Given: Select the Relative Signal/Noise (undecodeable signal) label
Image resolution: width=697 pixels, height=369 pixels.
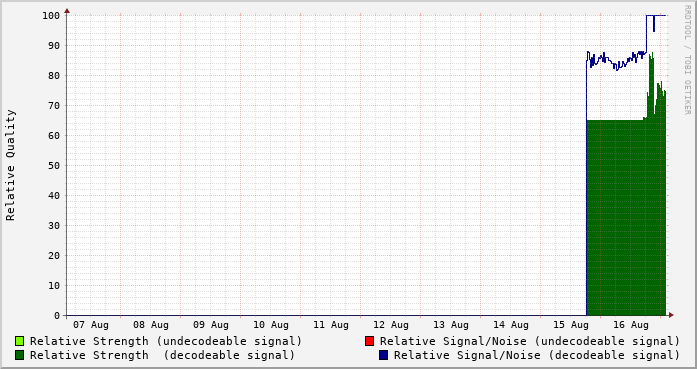Looking at the screenshot, I should click(529, 341).
